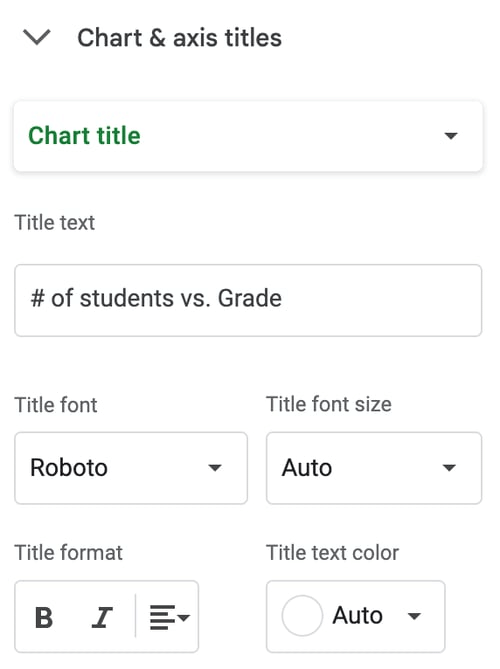
Task: Open the Title text color Auto dropdown
Action: tap(355, 616)
